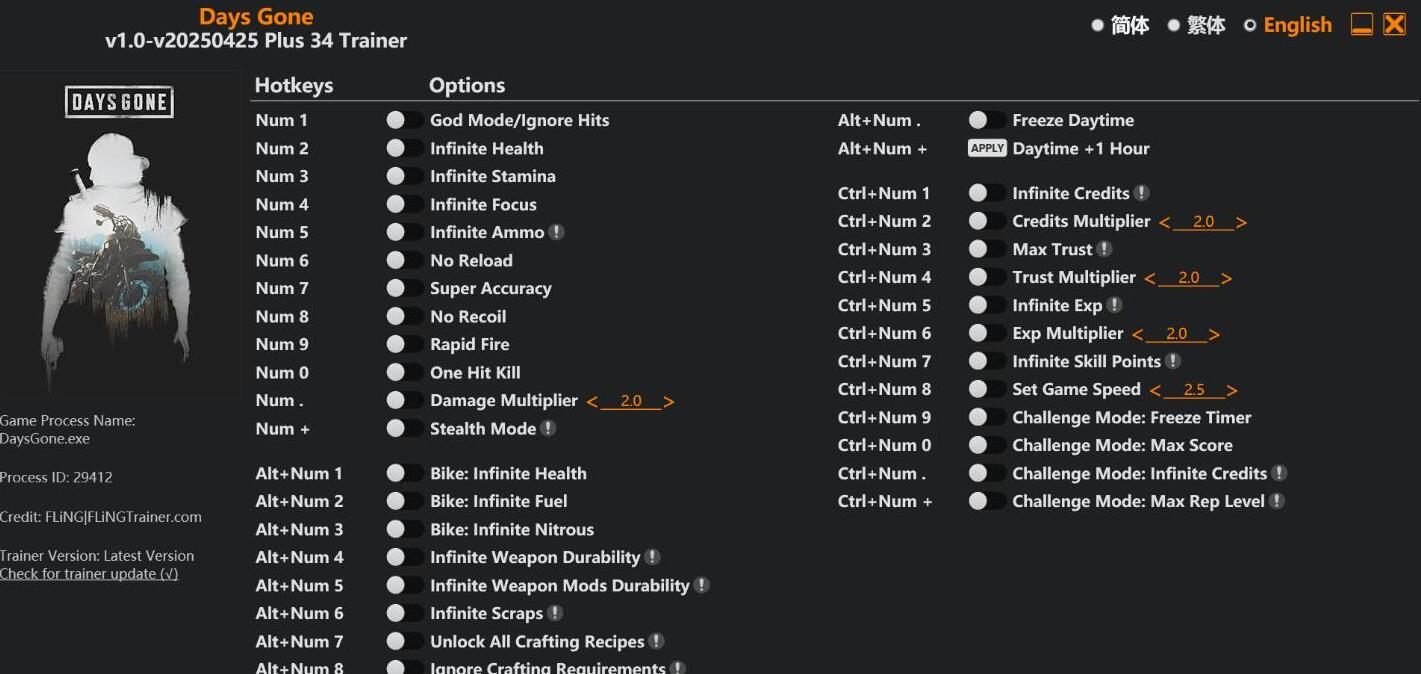Image resolution: width=1421 pixels, height=674 pixels.
Task: Turn on Bike: Infinite Fuel
Action: click(404, 501)
